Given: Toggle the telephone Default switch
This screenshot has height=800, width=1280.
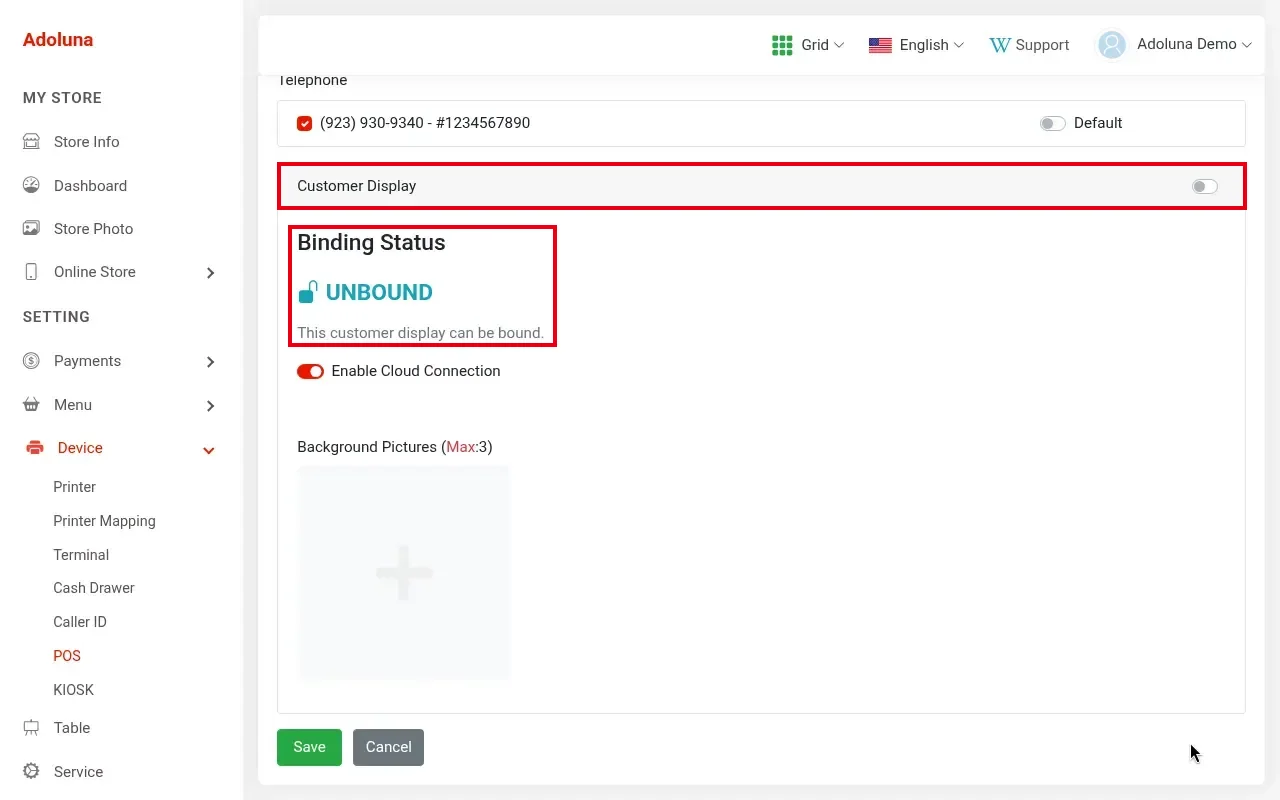Looking at the screenshot, I should tap(1052, 124).
